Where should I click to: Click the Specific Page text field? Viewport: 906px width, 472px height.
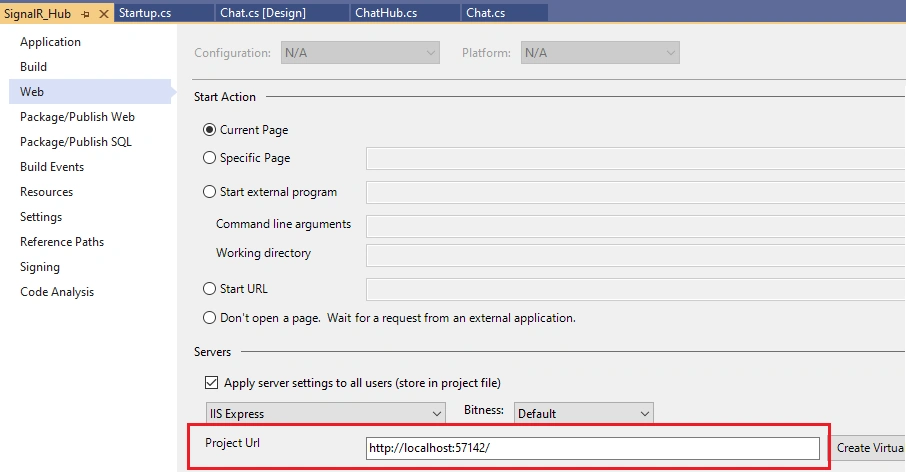coord(636,158)
